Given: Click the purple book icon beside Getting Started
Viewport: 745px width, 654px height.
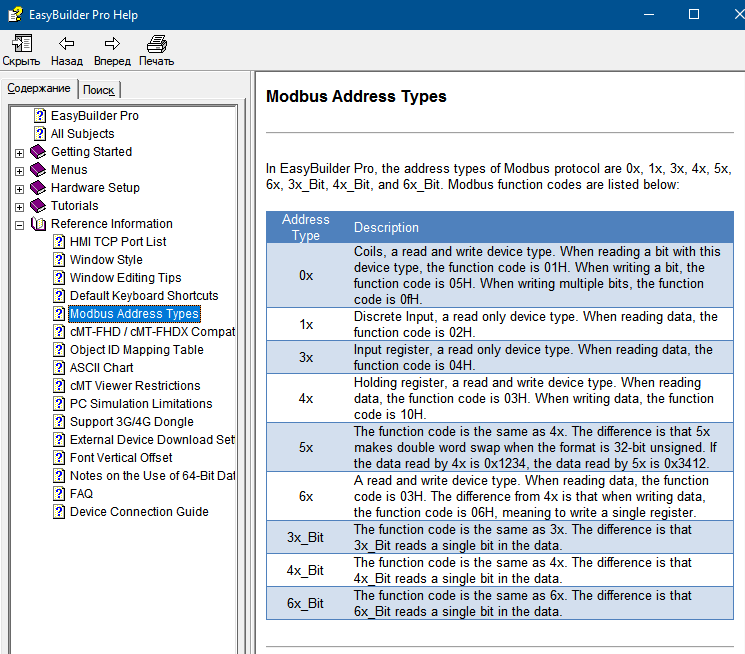Looking at the screenshot, I should click(x=38, y=152).
